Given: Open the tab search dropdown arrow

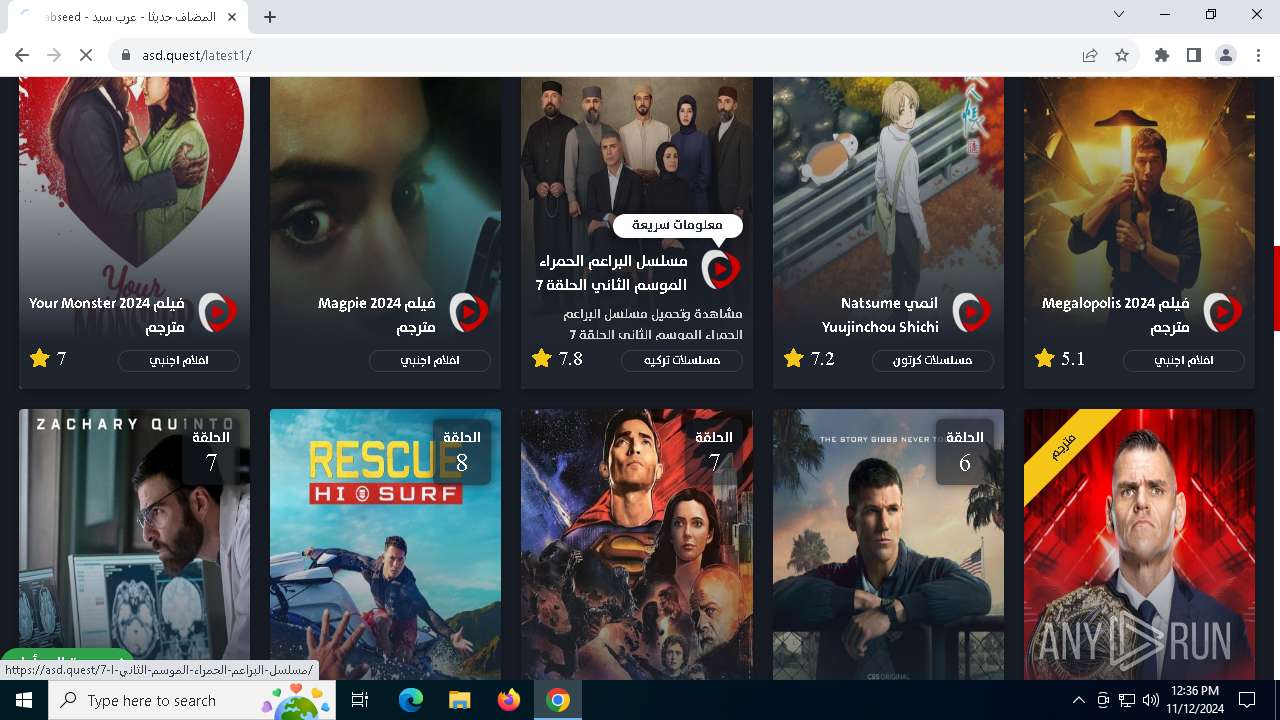Looking at the screenshot, I should point(1119,15).
